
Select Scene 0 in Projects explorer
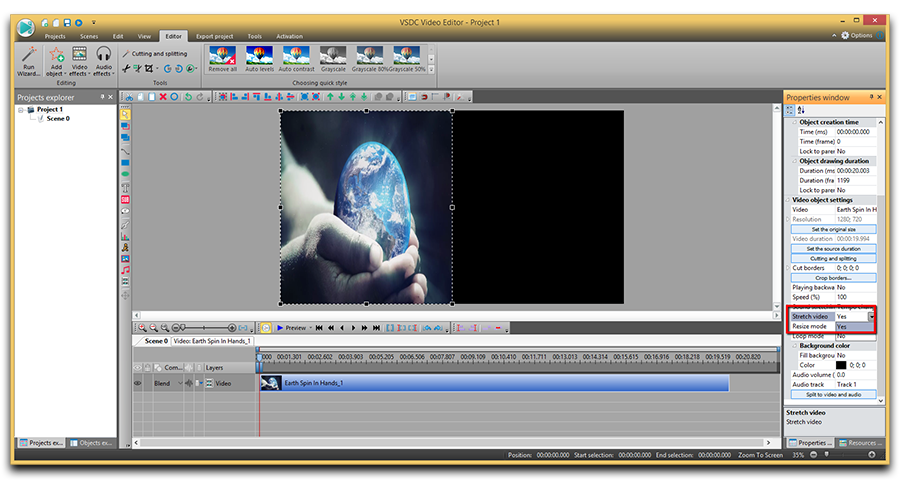coord(58,119)
